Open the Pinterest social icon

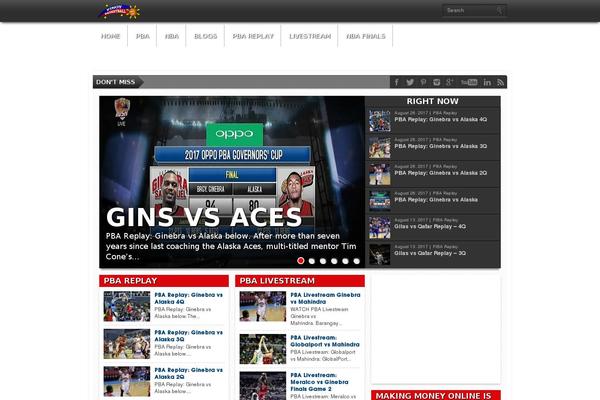point(423,82)
